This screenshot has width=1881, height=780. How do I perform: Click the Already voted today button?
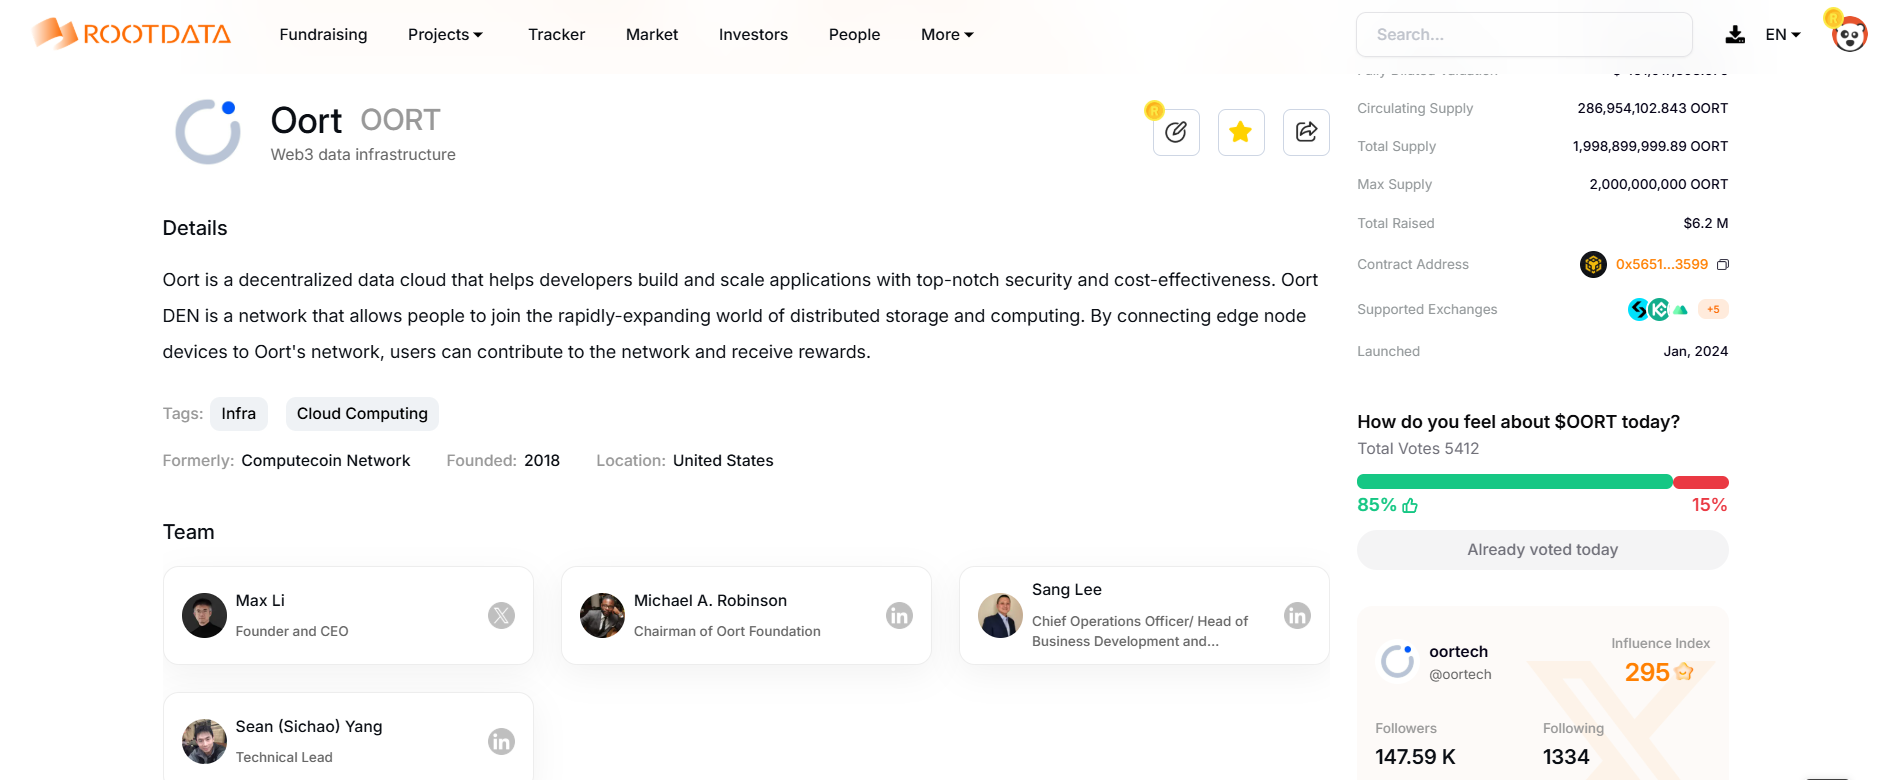point(1543,550)
